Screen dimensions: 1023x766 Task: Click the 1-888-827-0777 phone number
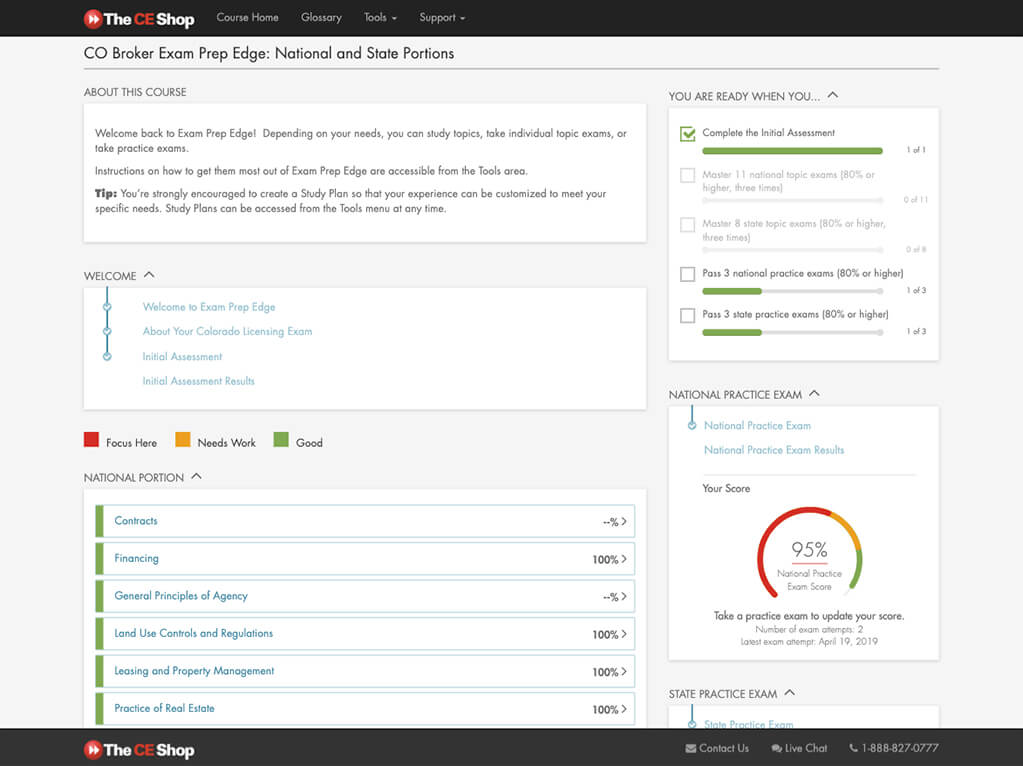900,748
